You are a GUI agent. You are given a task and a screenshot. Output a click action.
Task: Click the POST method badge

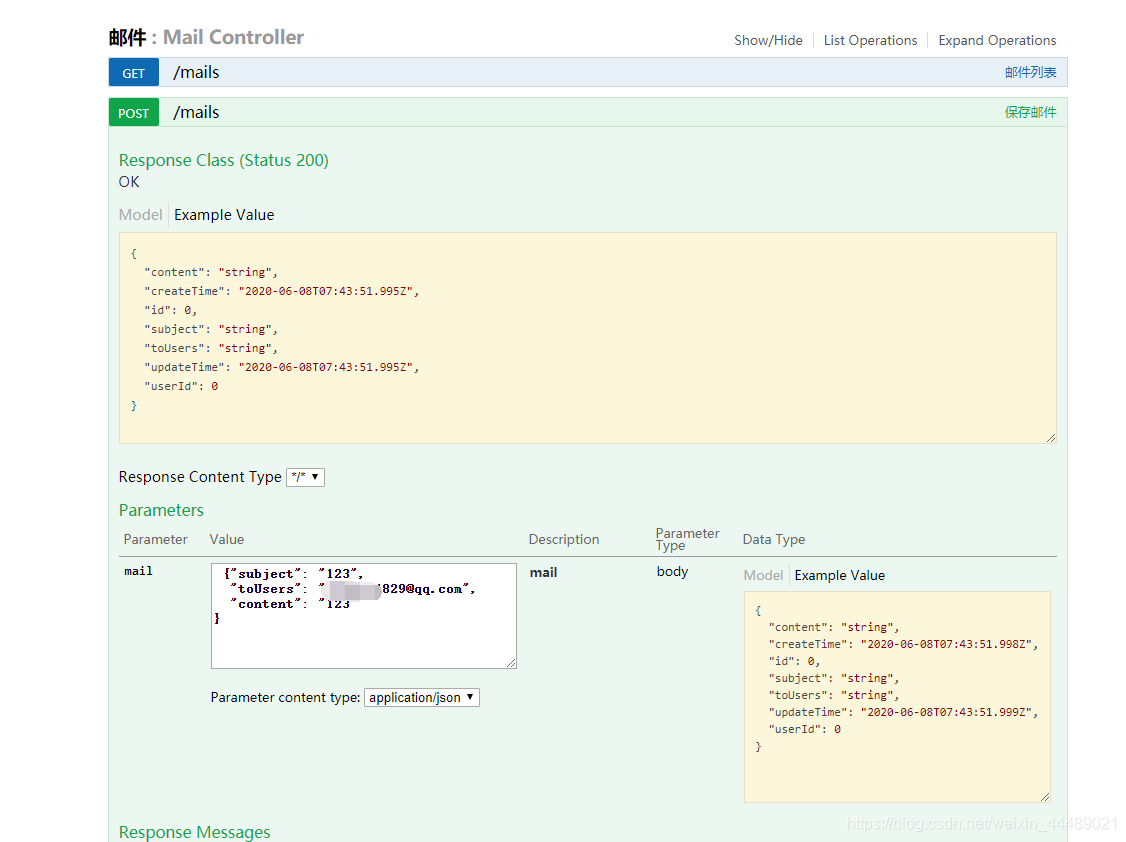134,113
